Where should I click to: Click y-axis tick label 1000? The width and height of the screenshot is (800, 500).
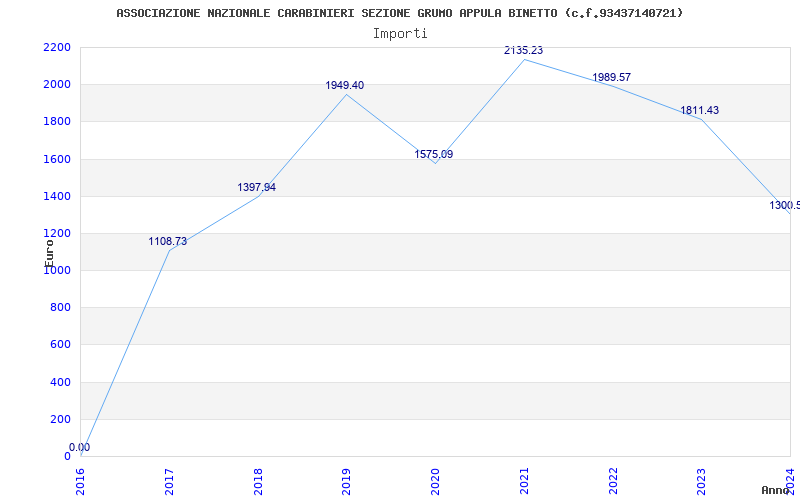pyautogui.click(x=57, y=271)
